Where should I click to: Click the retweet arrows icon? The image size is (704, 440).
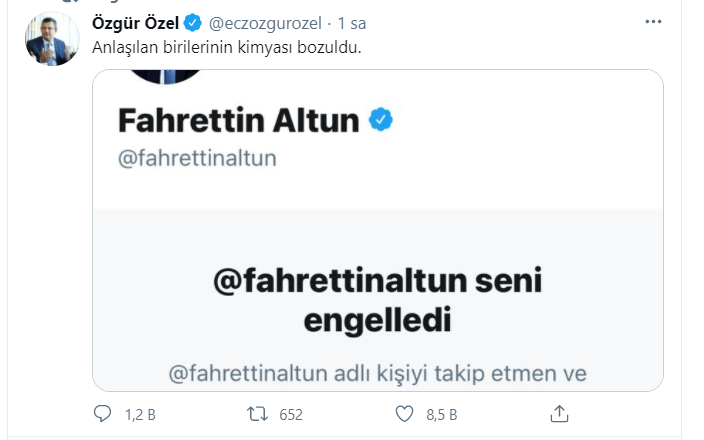coord(256,413)
